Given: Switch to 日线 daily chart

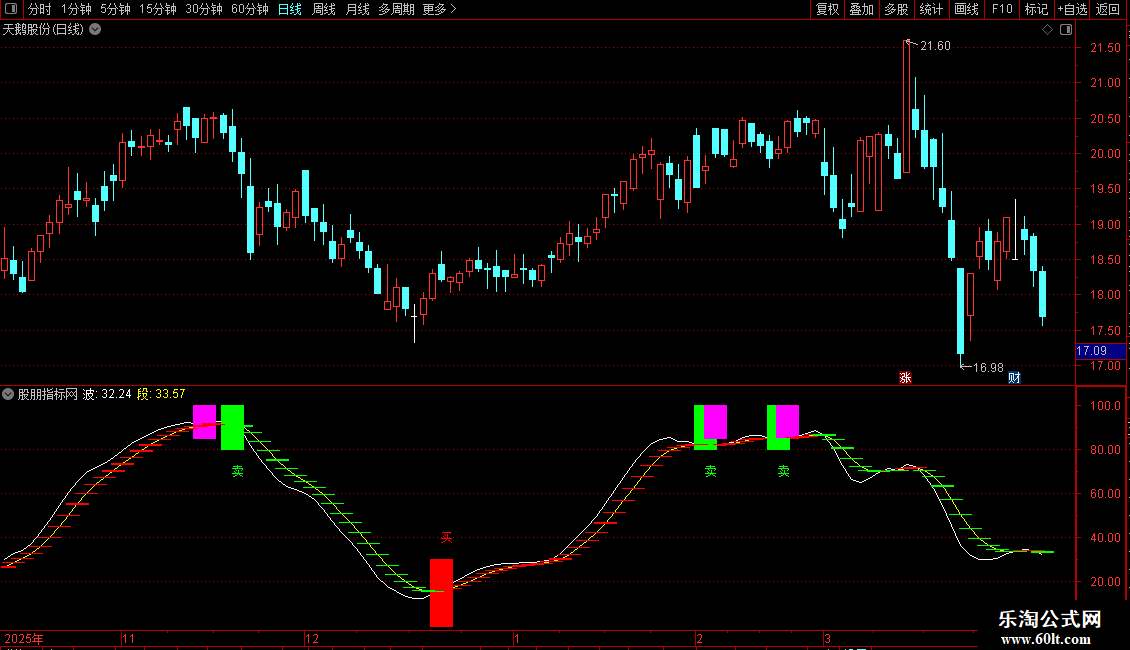Looking at the screenshot, I should click(x=290, y=9).
